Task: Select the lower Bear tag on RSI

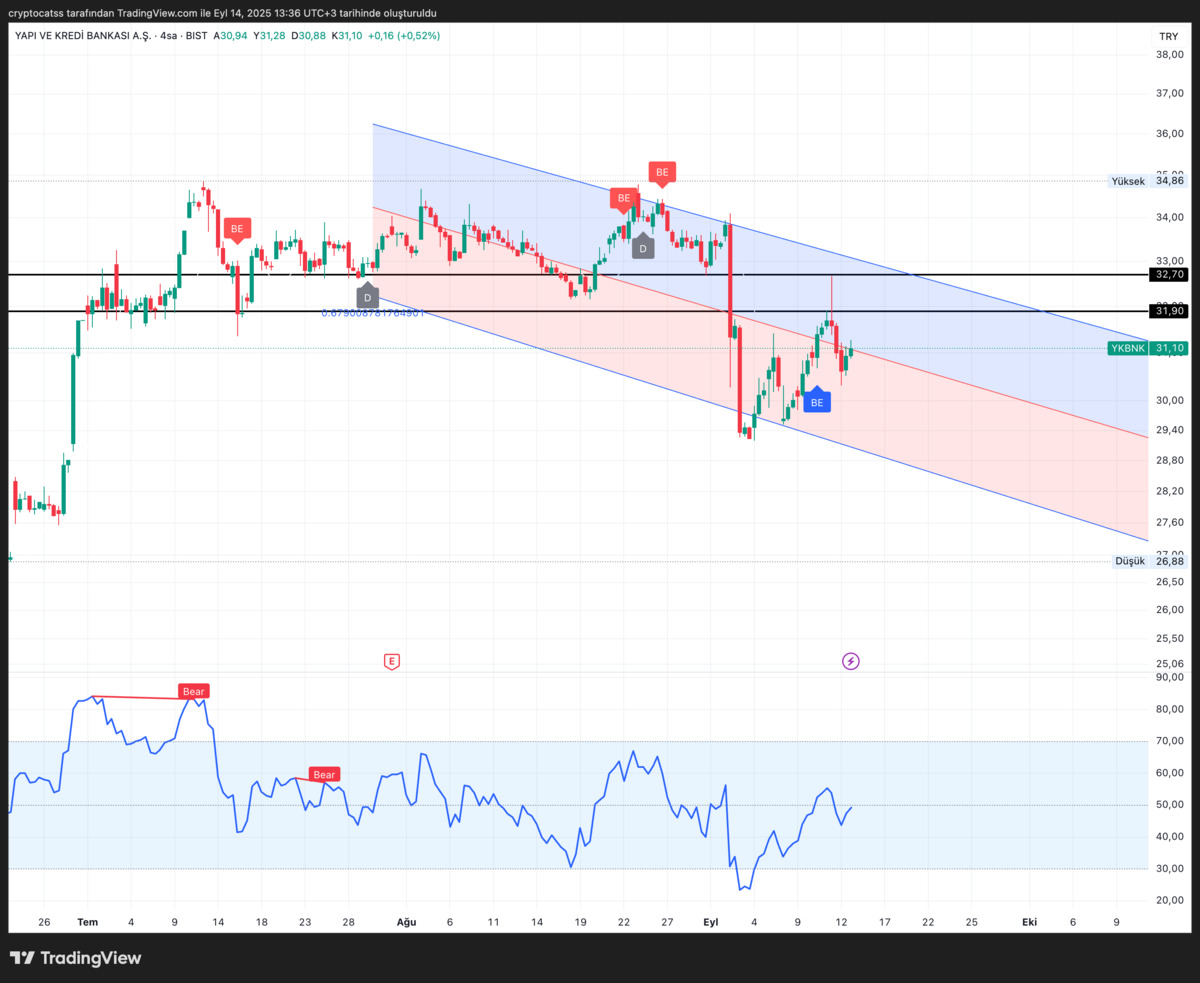Action: tap(324, 774)
